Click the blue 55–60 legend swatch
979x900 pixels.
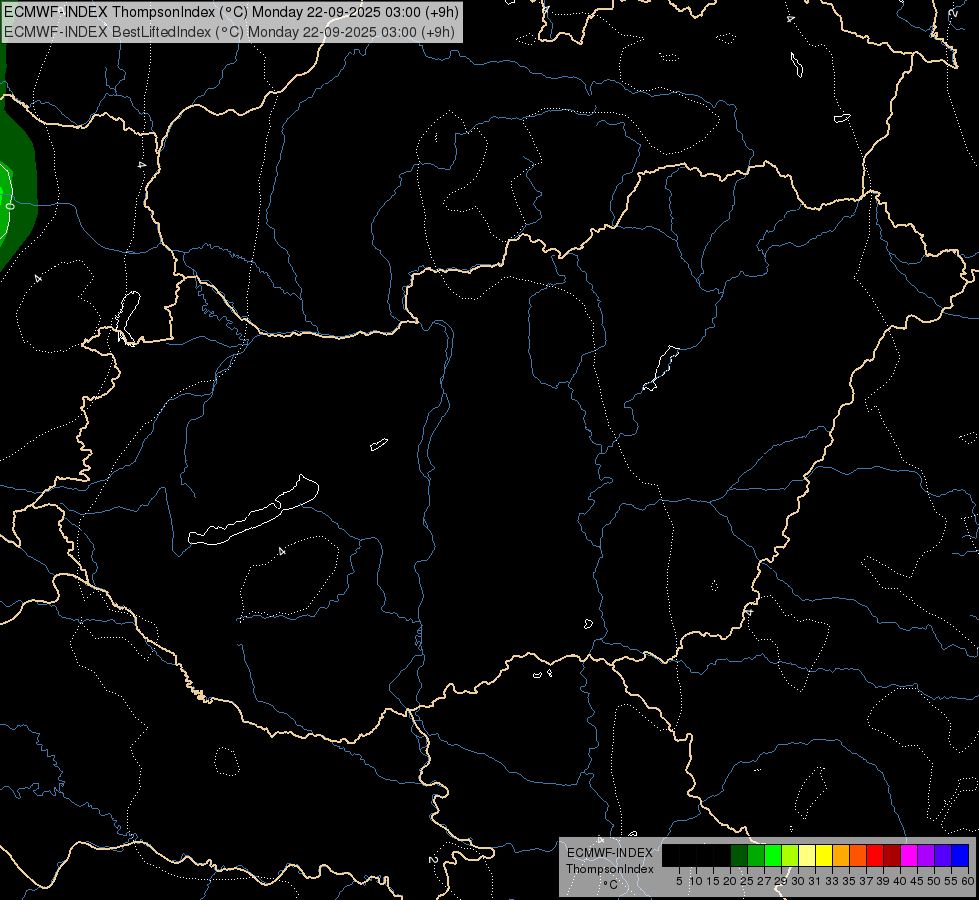click(959, 855)
